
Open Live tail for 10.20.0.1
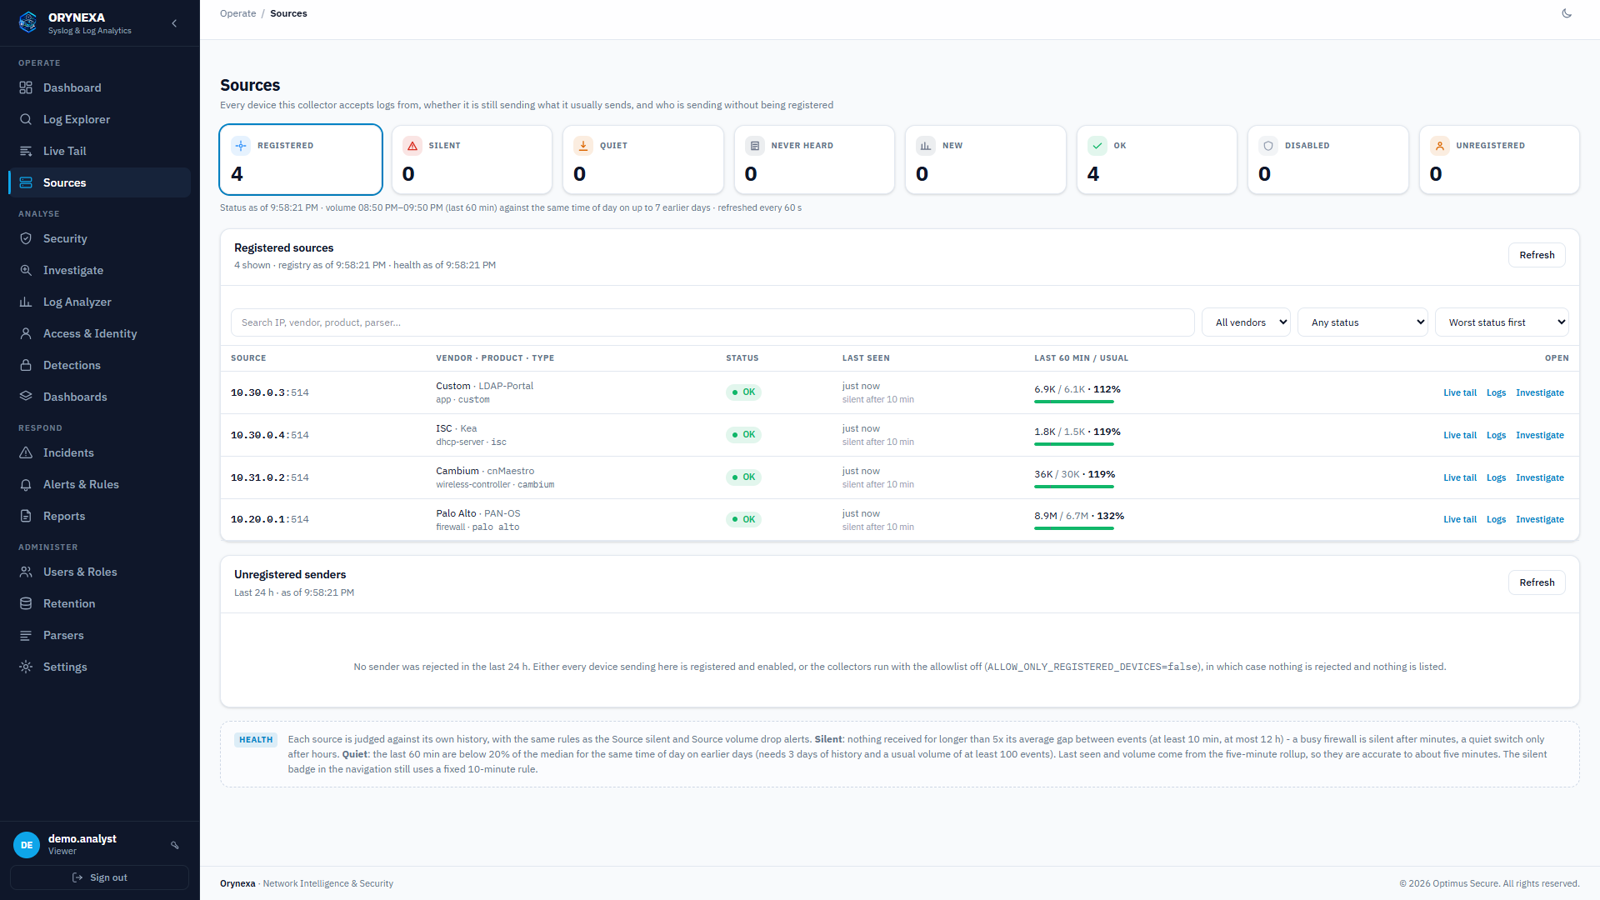(x=1460, y=520)
